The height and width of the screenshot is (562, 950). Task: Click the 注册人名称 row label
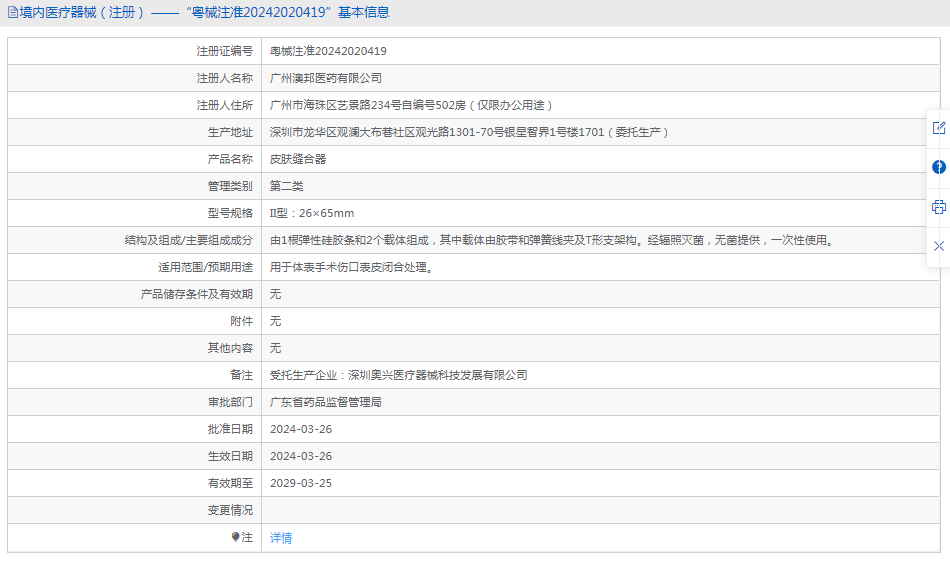pyautogui.click(x=224, y=78)
